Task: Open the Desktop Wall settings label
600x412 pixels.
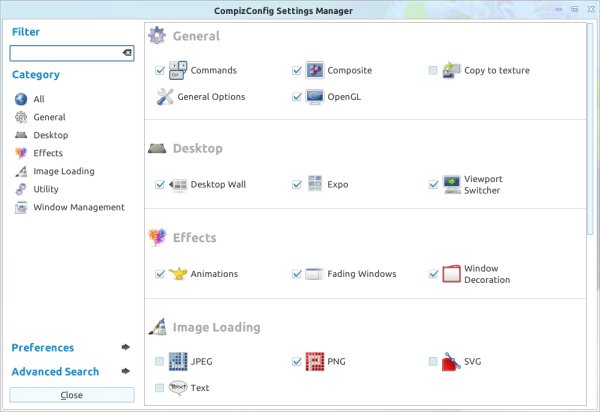Action: pyautogui.click(x=218, y=184)
